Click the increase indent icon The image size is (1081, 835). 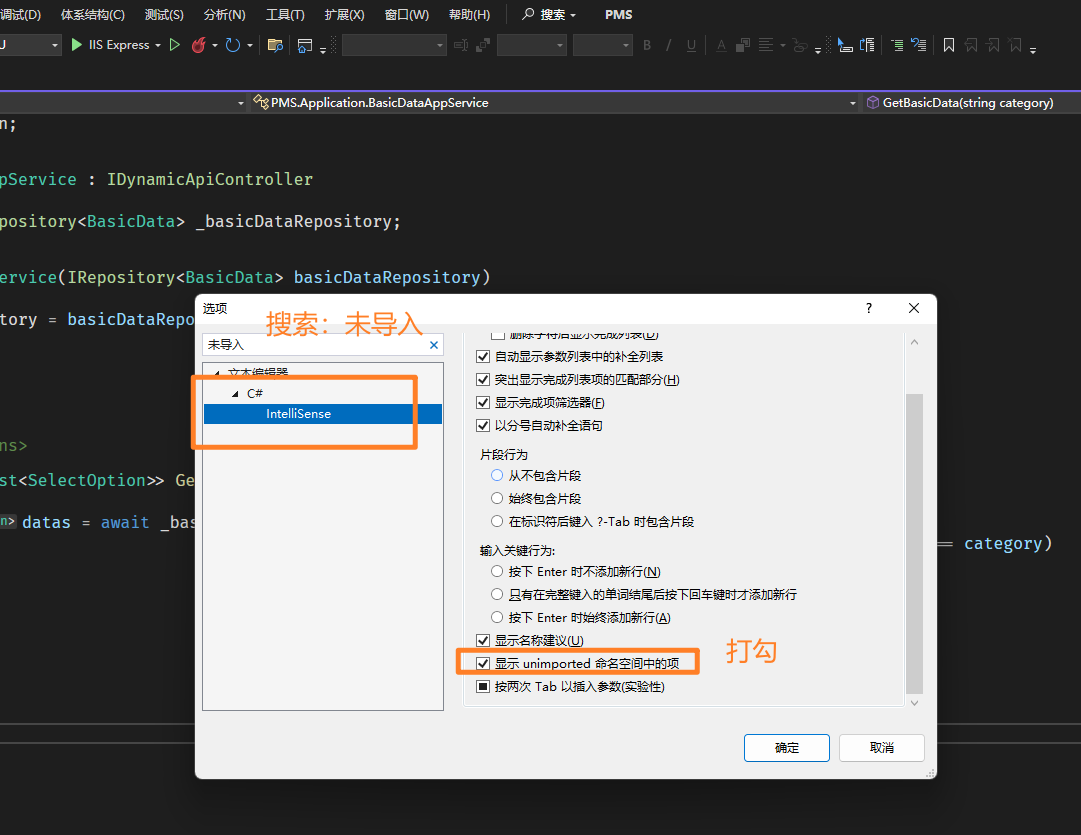point(897,45)
